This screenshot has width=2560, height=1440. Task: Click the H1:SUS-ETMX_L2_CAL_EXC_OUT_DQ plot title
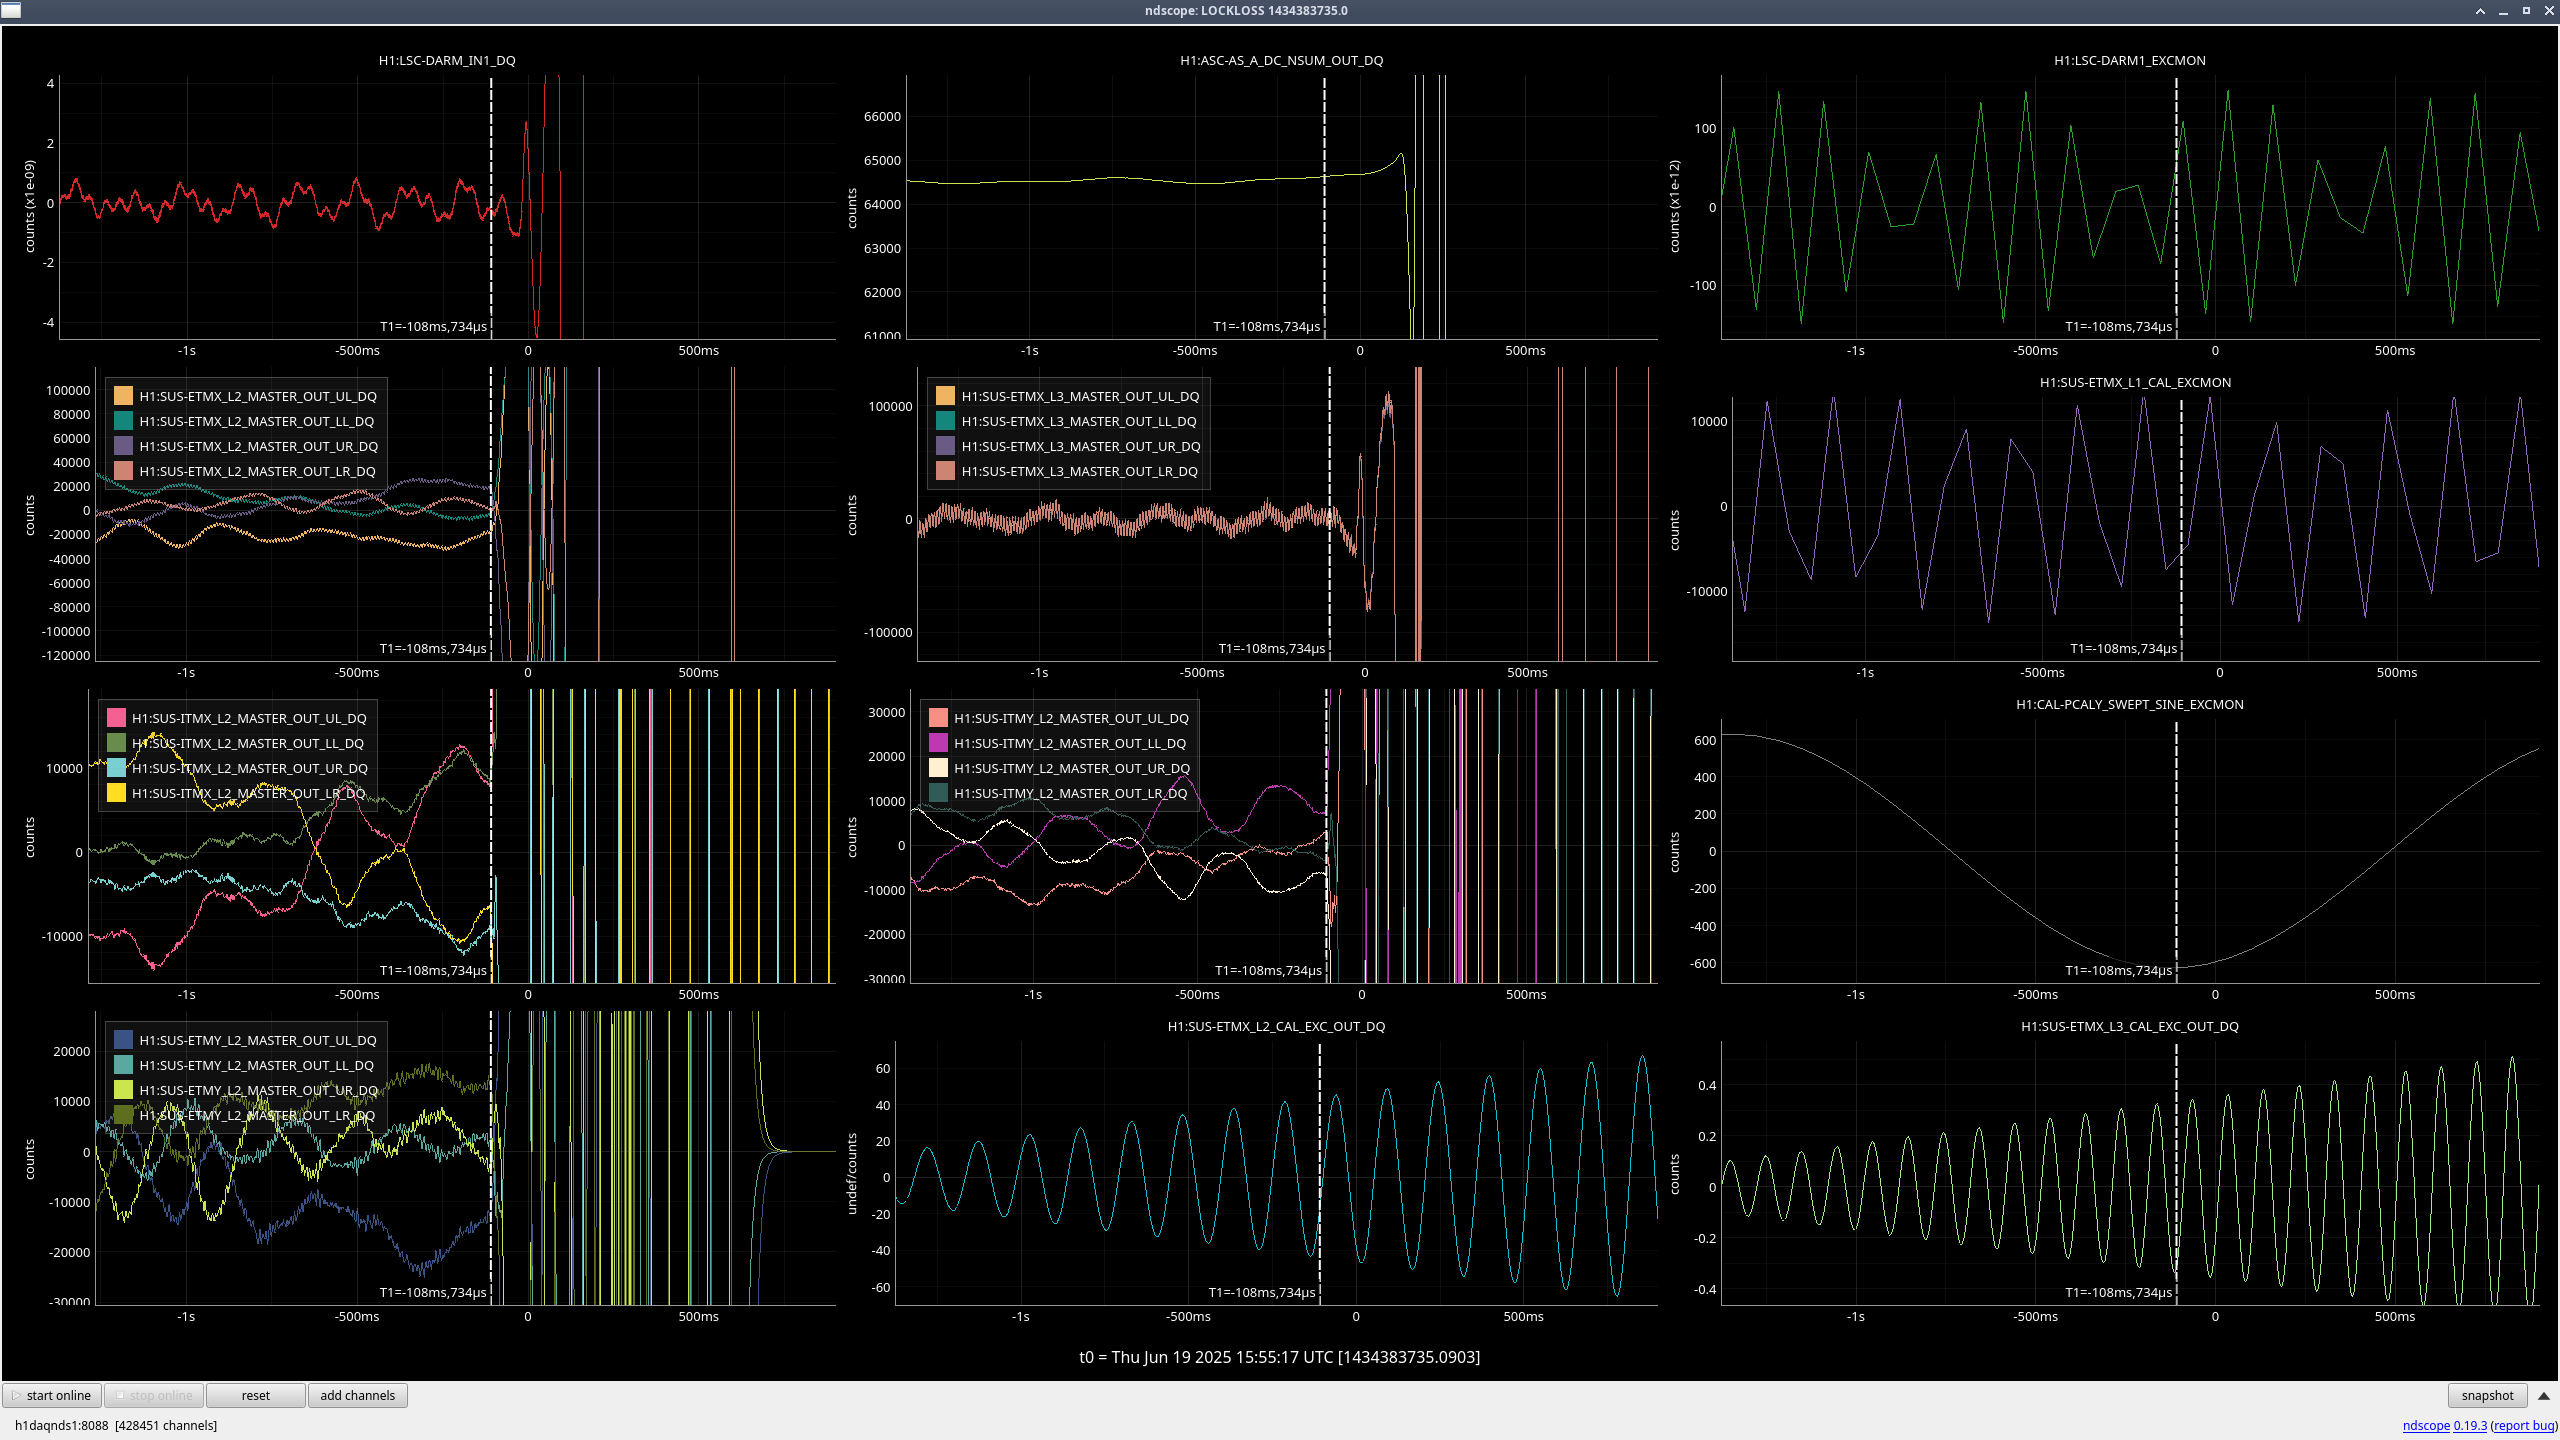pyautogui.click(x=1276, y=1026)
